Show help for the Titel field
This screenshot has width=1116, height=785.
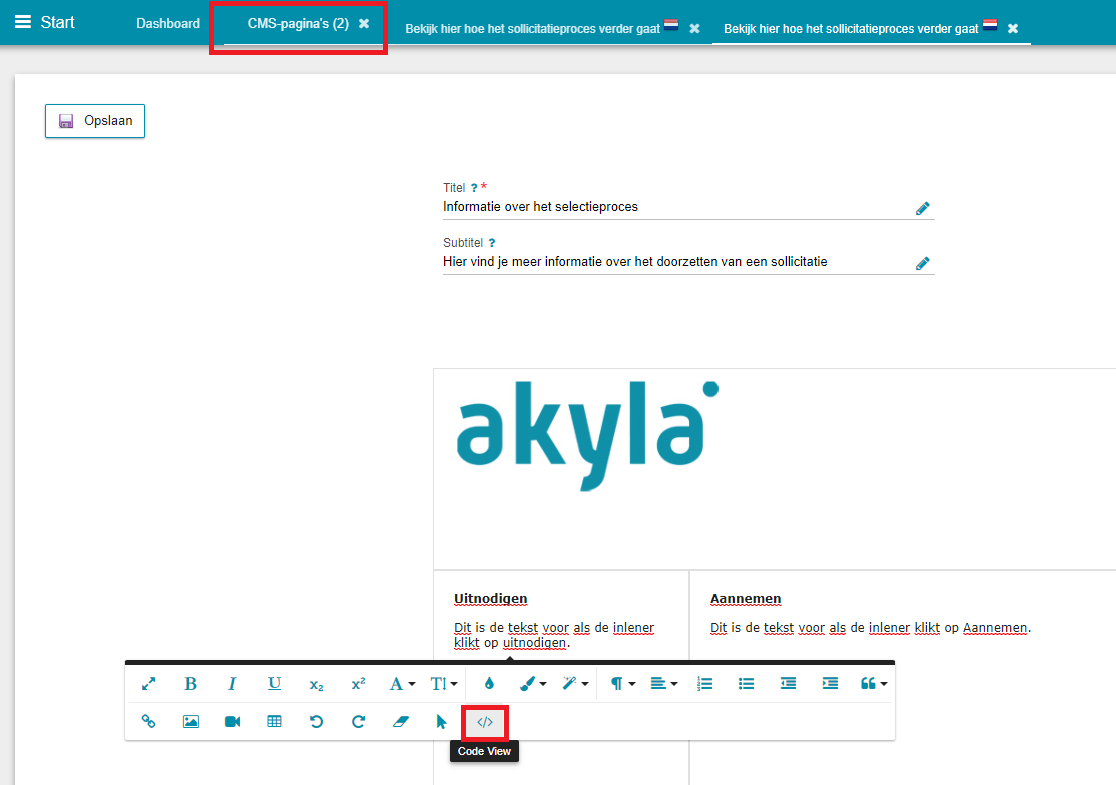click(474, 188)
